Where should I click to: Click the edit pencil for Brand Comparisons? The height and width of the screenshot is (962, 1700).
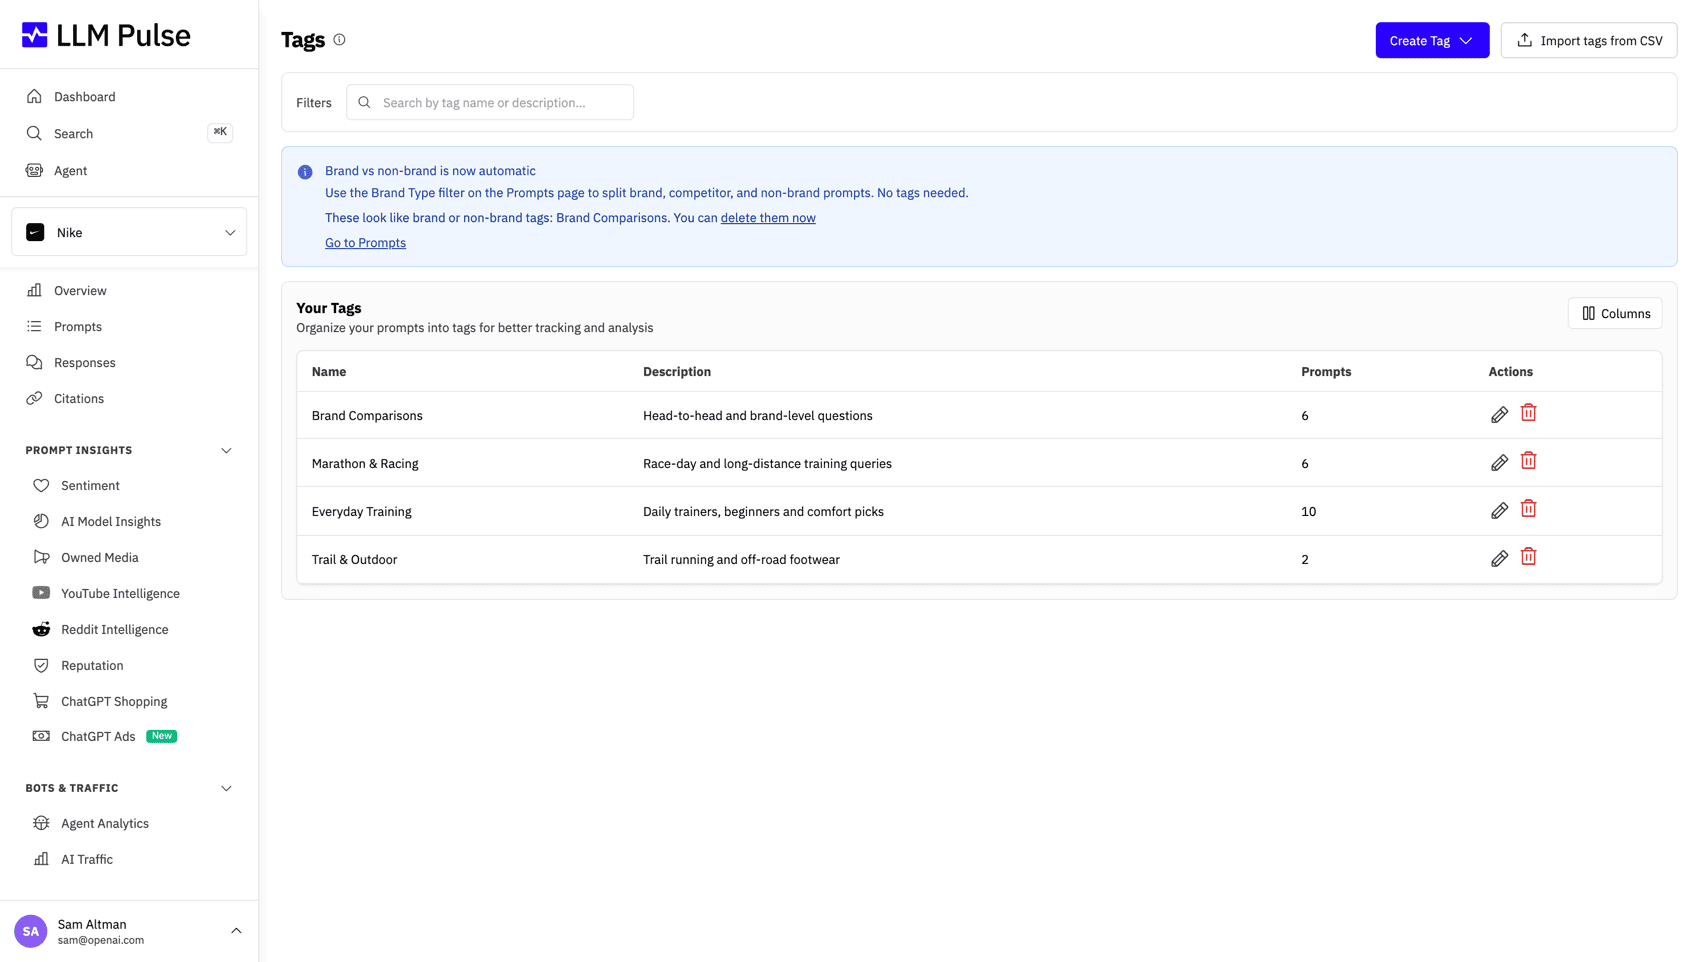[x=1499, y=415]
